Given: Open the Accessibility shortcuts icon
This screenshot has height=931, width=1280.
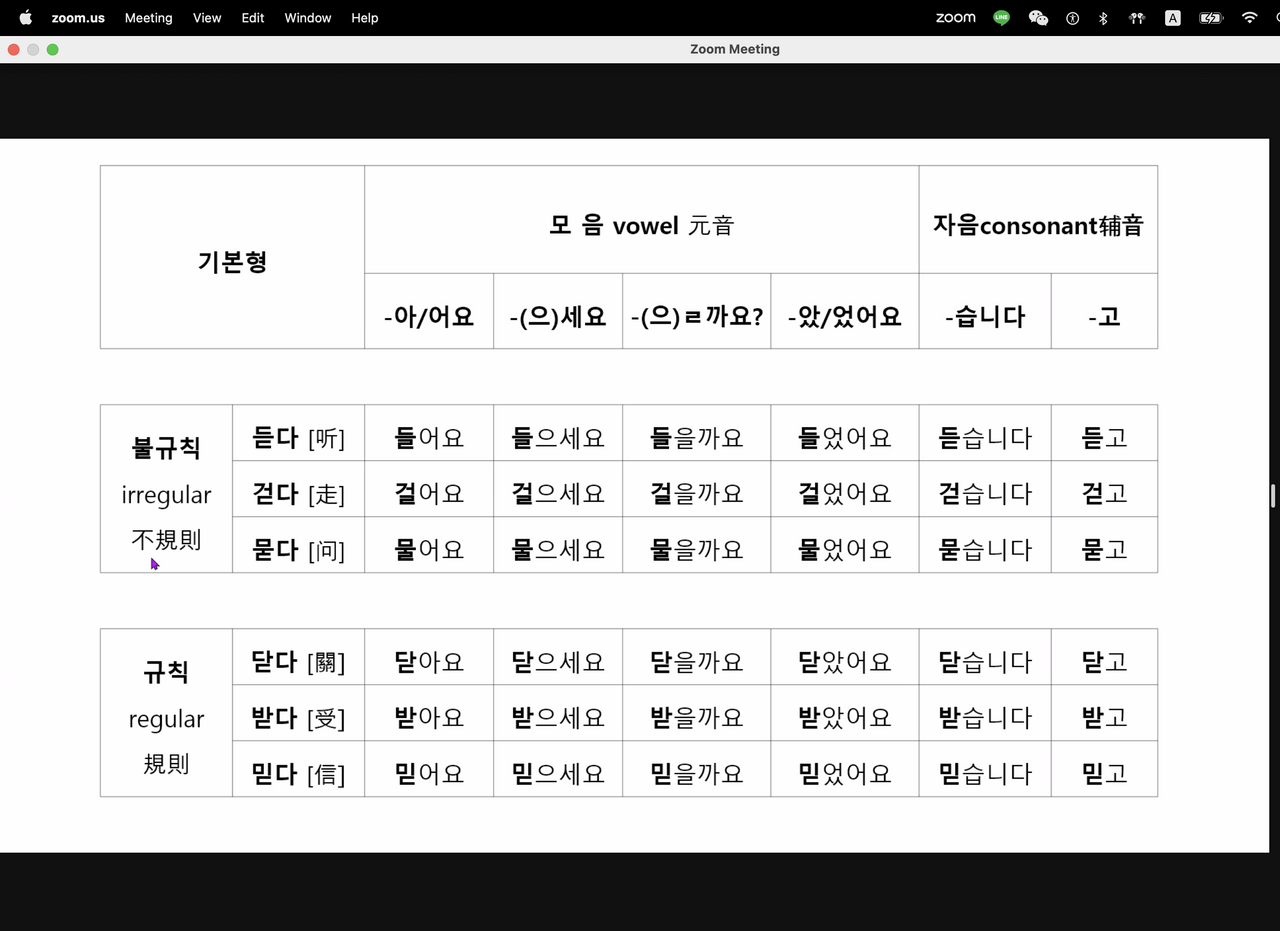Looking at the screenshot, I should (1072, 18).
